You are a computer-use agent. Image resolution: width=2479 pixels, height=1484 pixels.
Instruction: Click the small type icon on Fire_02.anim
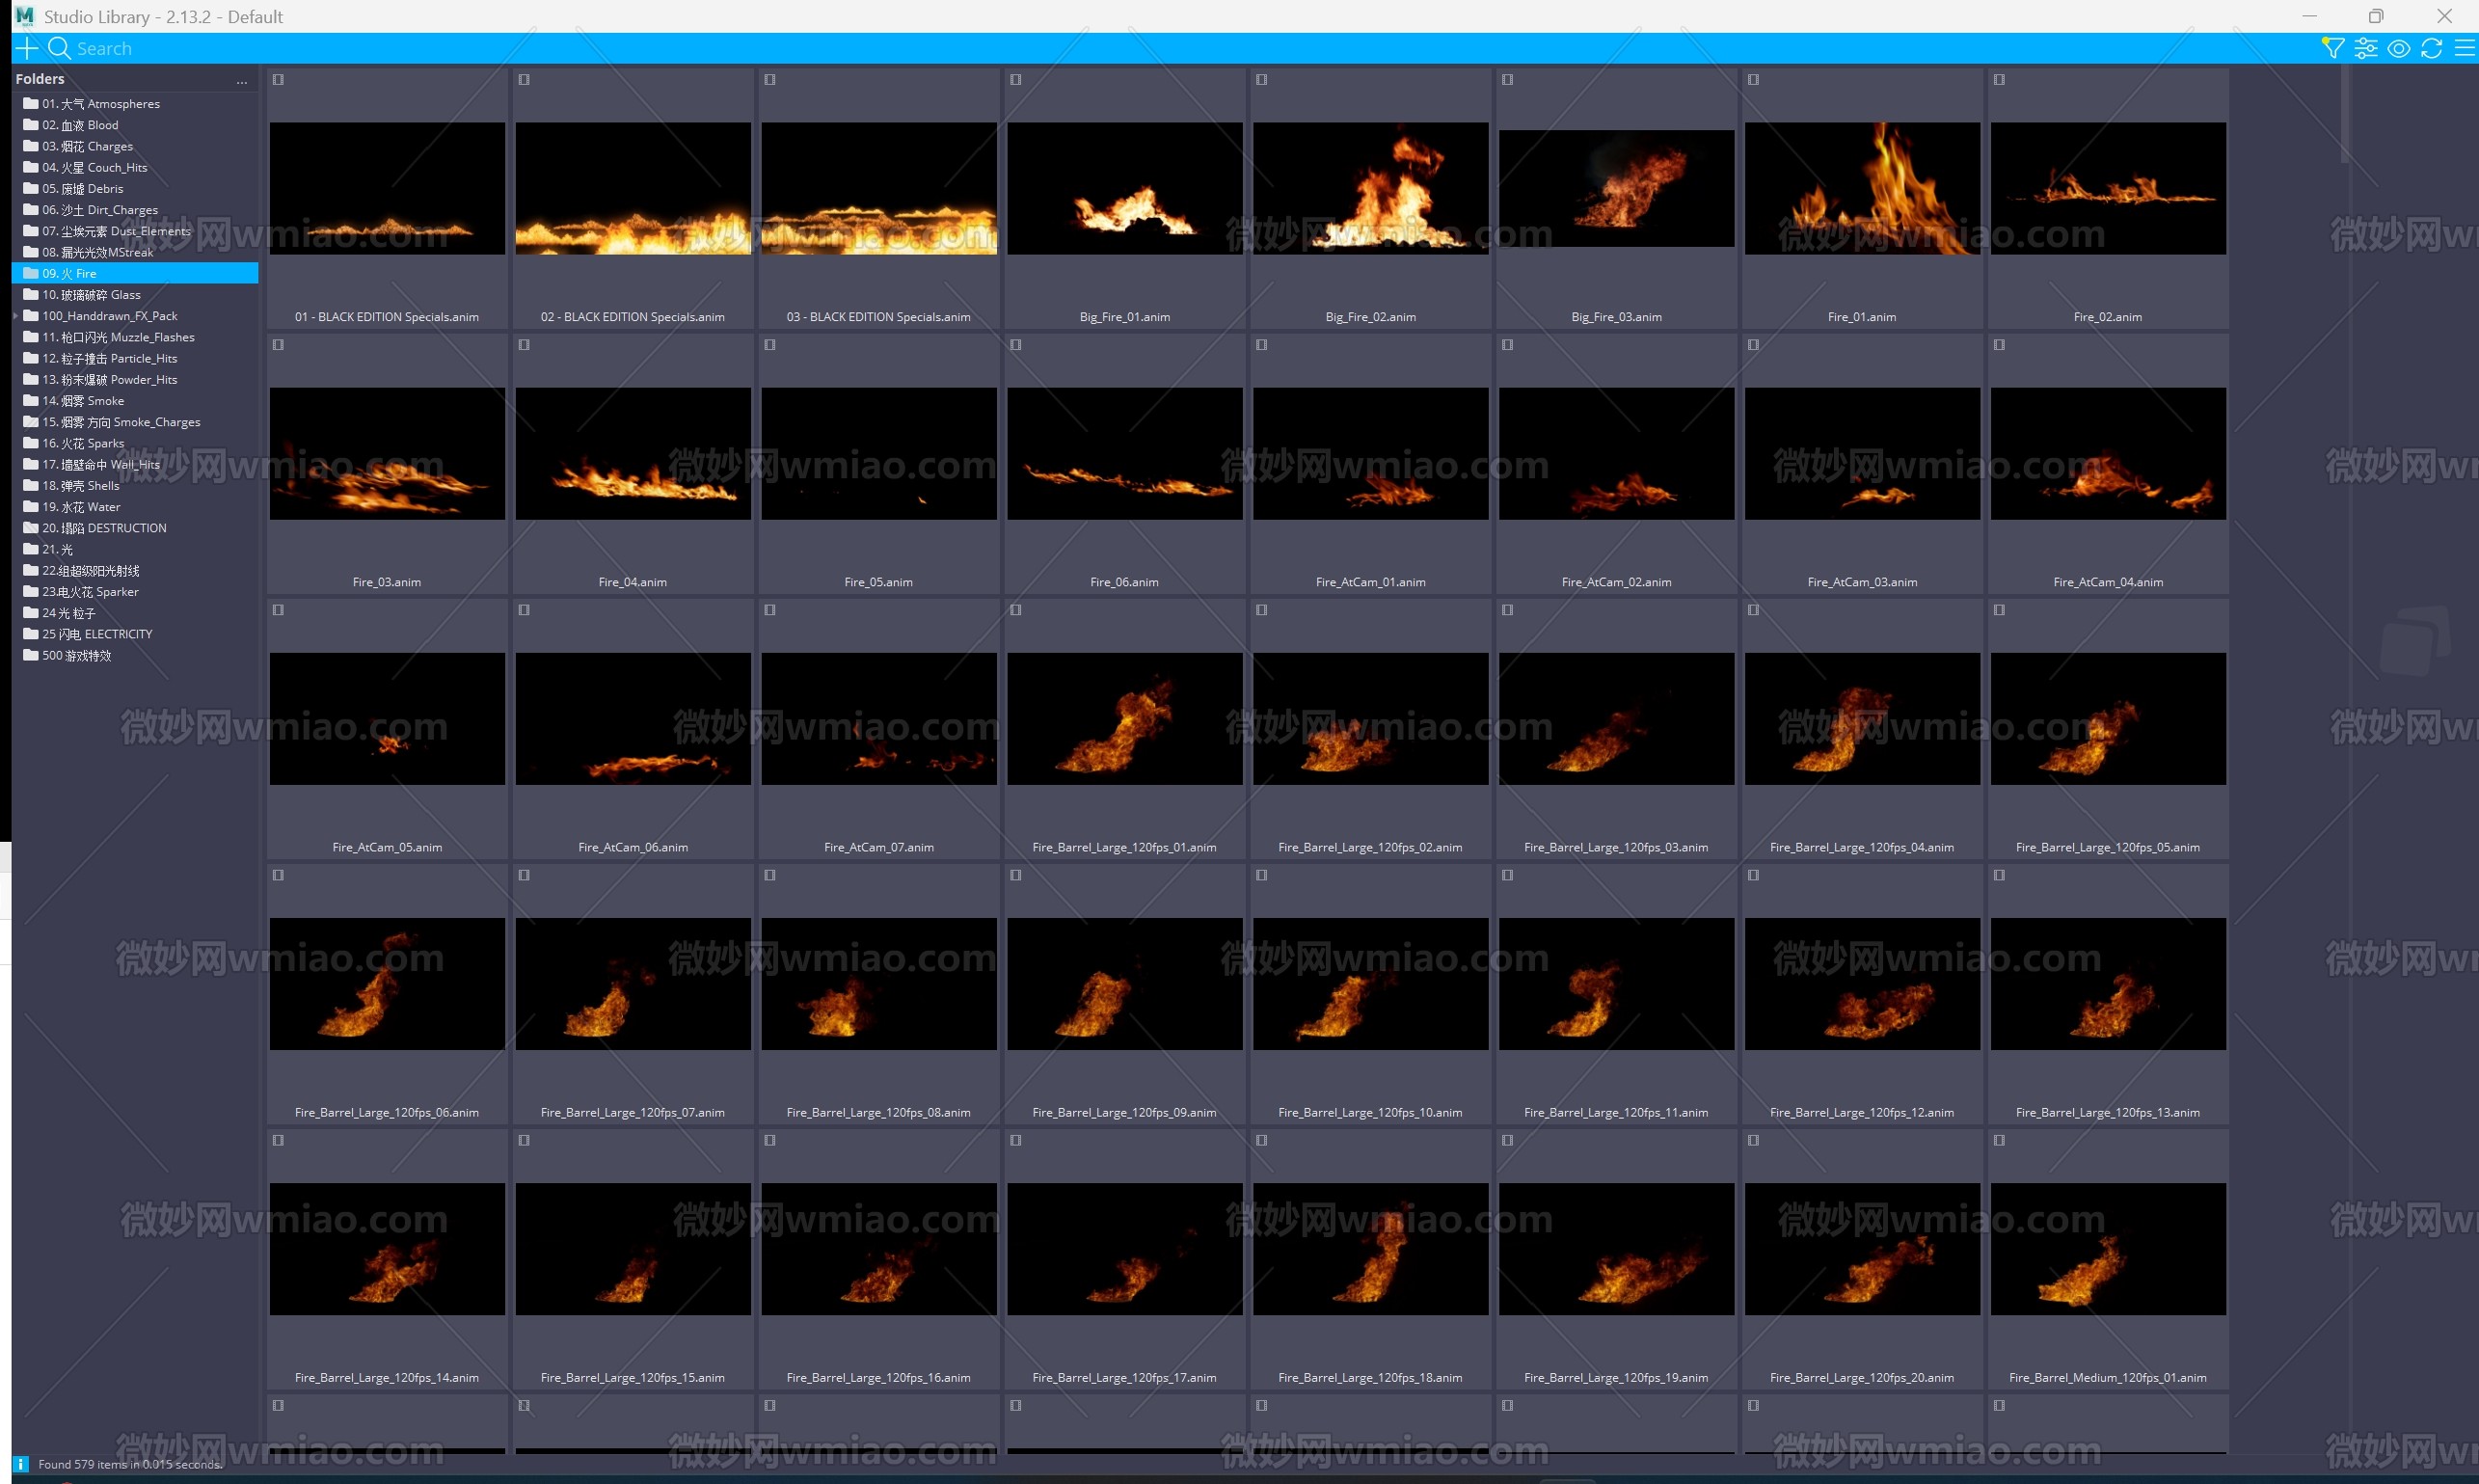tap(1999, 80)
